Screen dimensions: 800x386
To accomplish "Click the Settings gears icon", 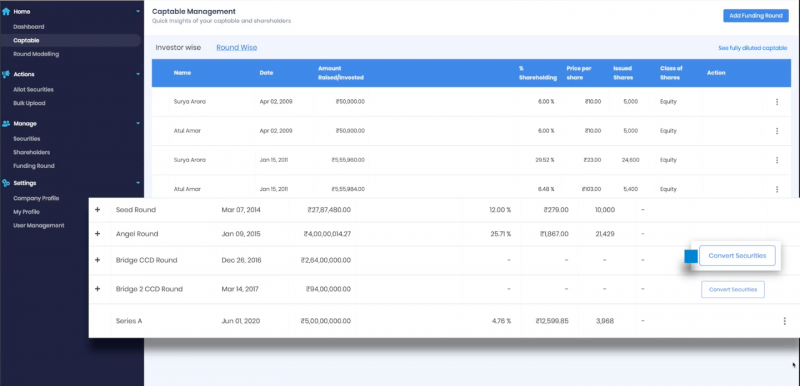I will click(6, 183).
